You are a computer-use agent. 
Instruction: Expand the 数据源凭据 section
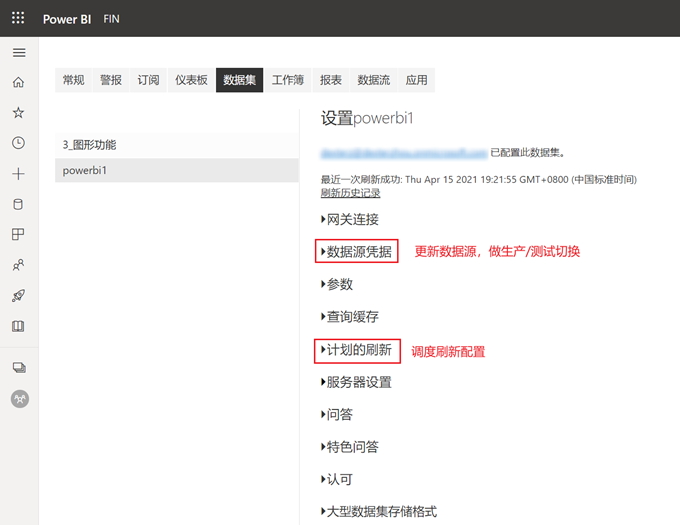point(356,251)
